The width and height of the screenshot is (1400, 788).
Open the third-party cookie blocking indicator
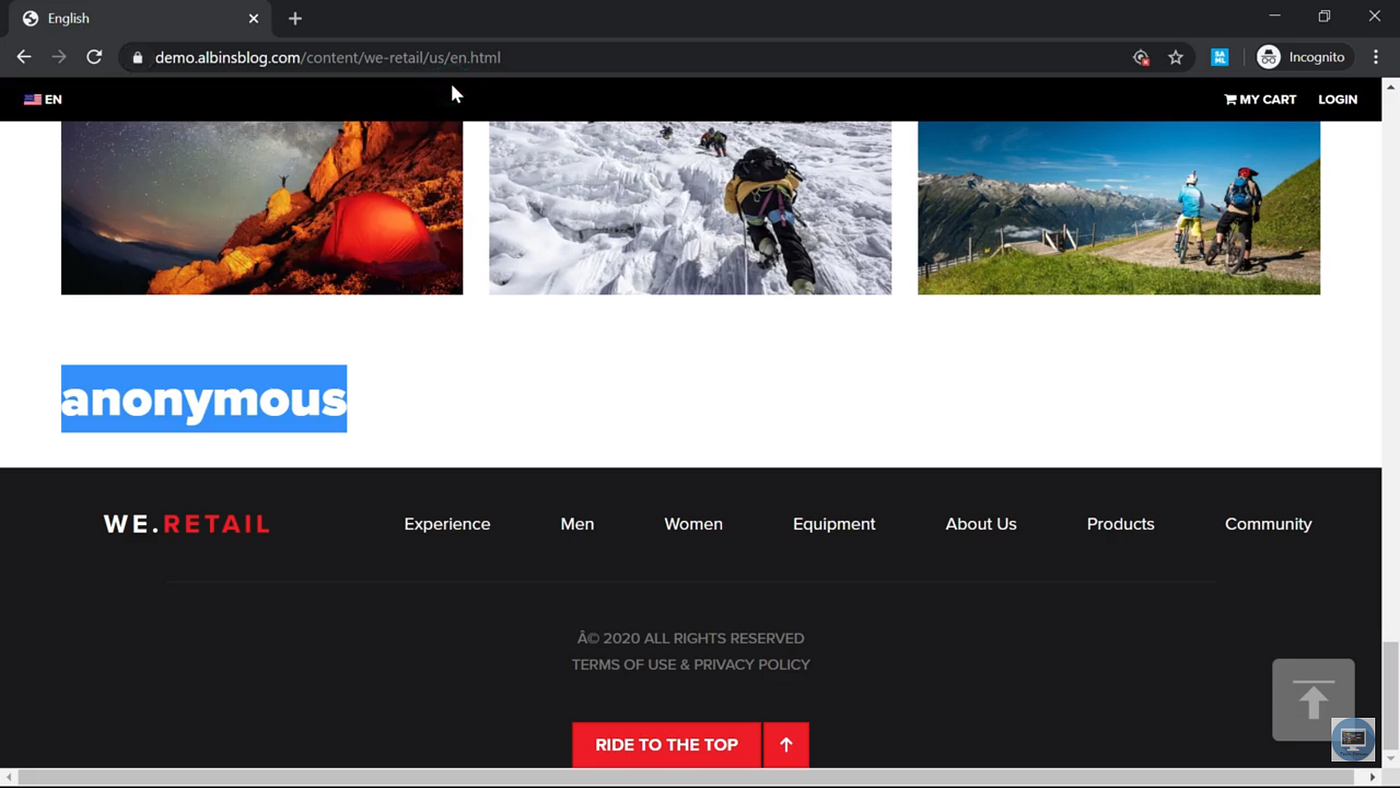(1141, 58)
